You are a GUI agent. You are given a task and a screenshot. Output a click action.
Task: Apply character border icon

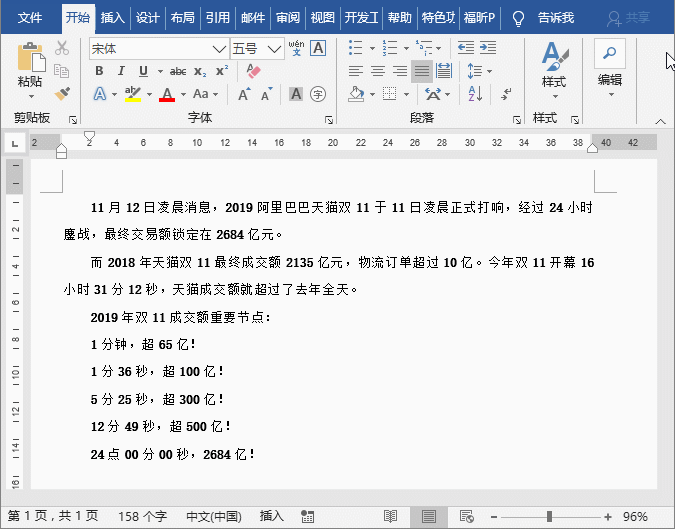click(318, 48)
